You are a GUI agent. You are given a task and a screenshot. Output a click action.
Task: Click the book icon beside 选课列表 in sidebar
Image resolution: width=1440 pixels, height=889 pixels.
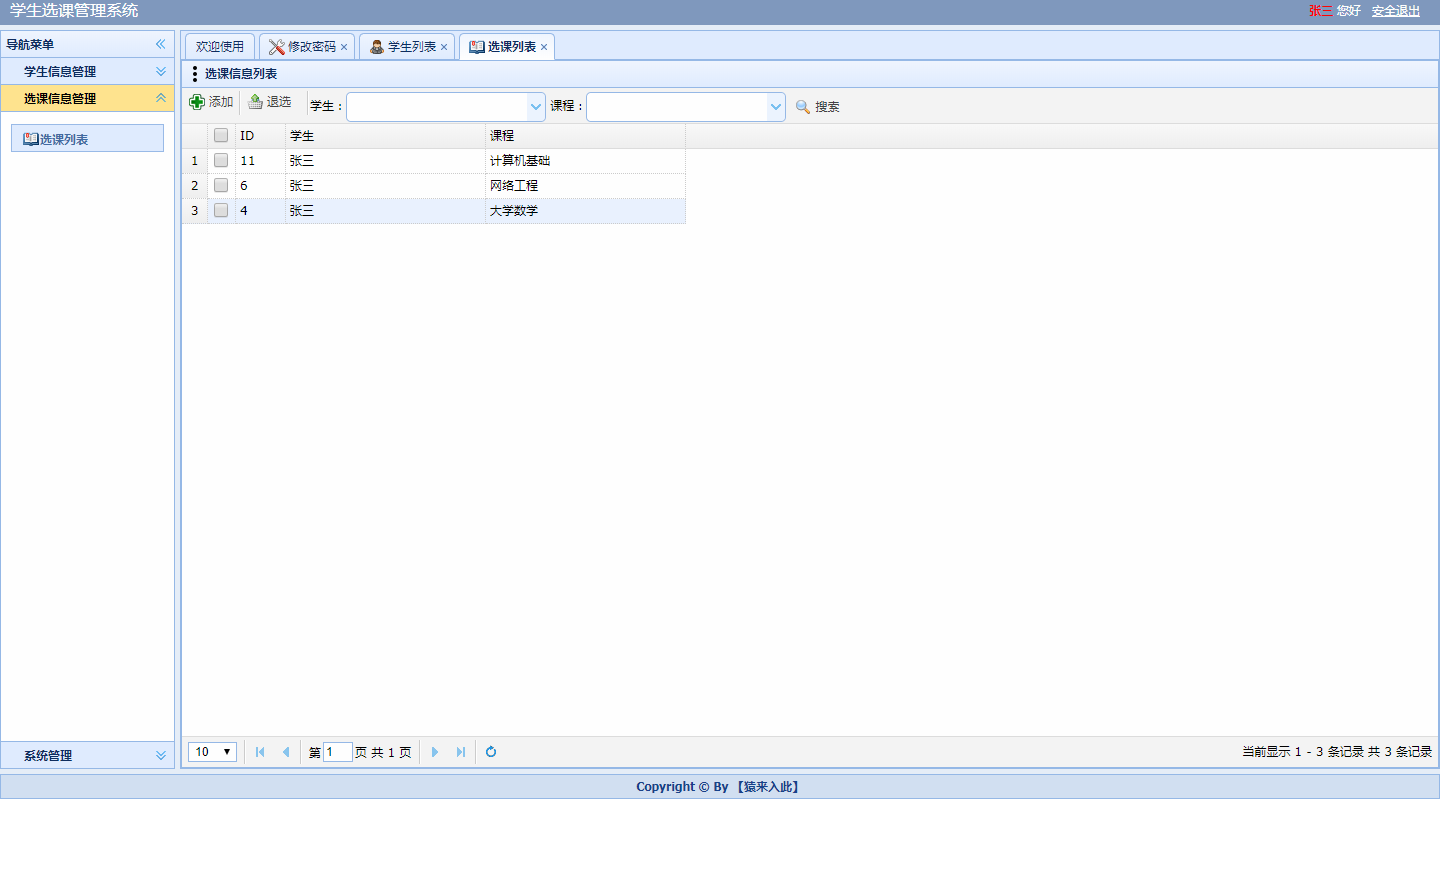(x=31, y=139)
